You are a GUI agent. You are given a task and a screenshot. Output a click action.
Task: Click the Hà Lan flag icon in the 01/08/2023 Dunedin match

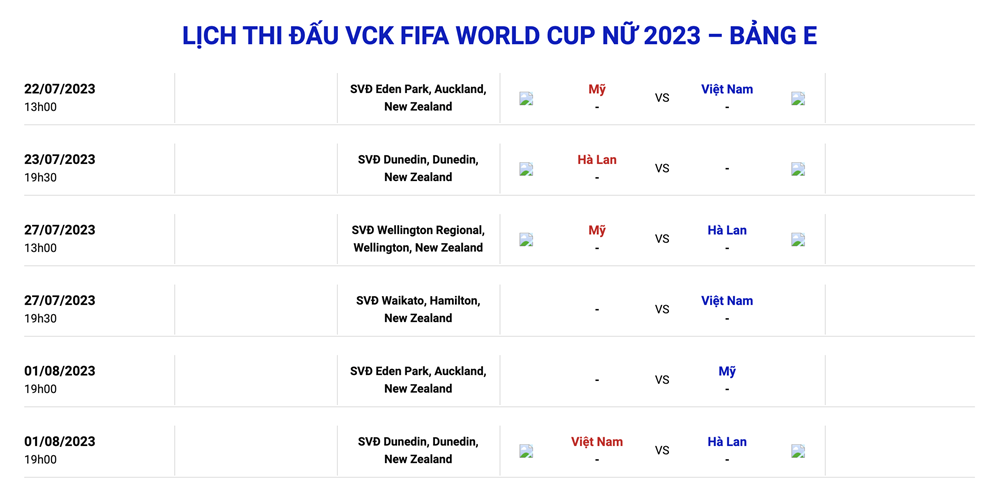point(798,451)
